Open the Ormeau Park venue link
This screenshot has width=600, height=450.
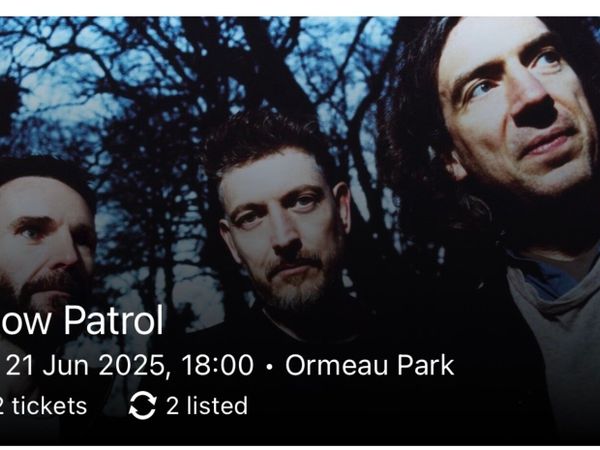[x=370, y=365]
